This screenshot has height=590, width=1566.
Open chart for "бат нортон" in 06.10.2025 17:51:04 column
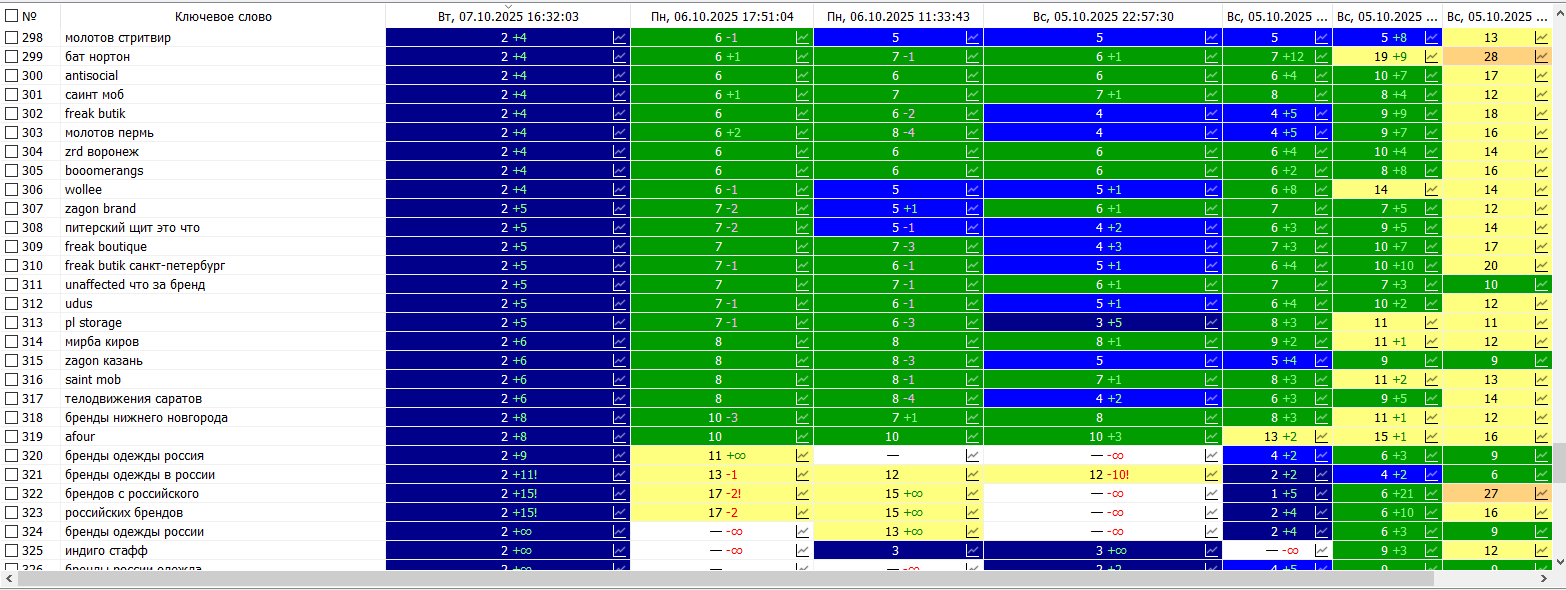pyautogui.click(x=802, y=57)
